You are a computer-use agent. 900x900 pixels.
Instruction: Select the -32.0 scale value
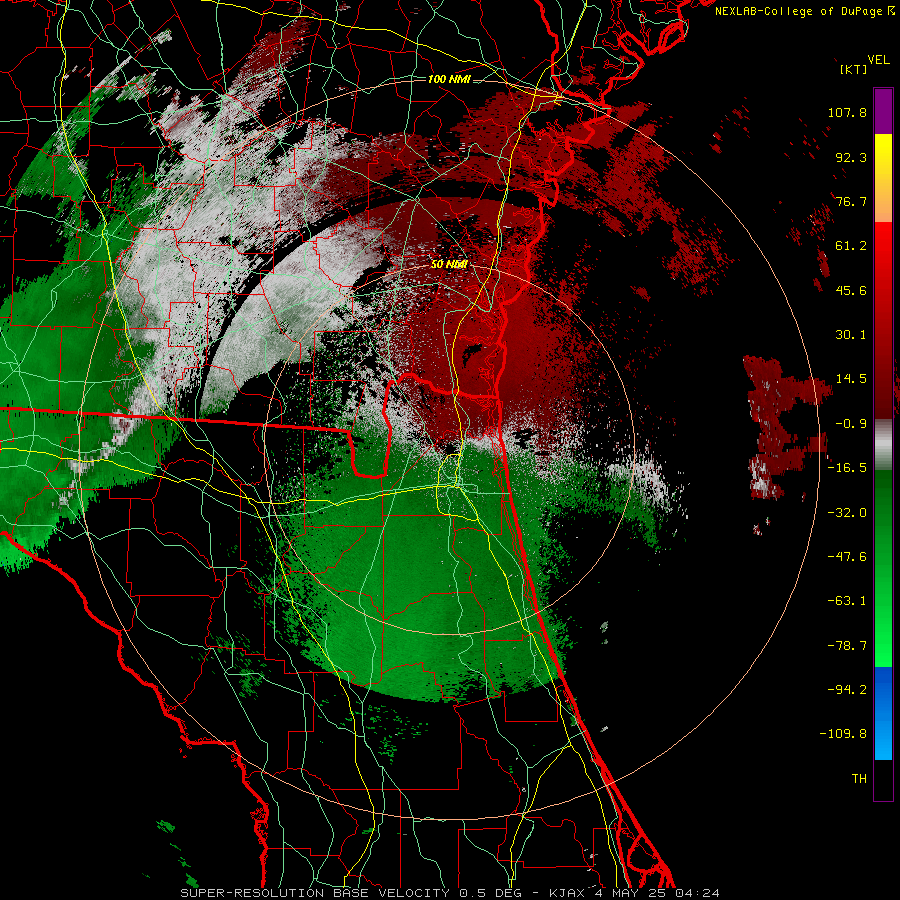(x=847, y=513)
